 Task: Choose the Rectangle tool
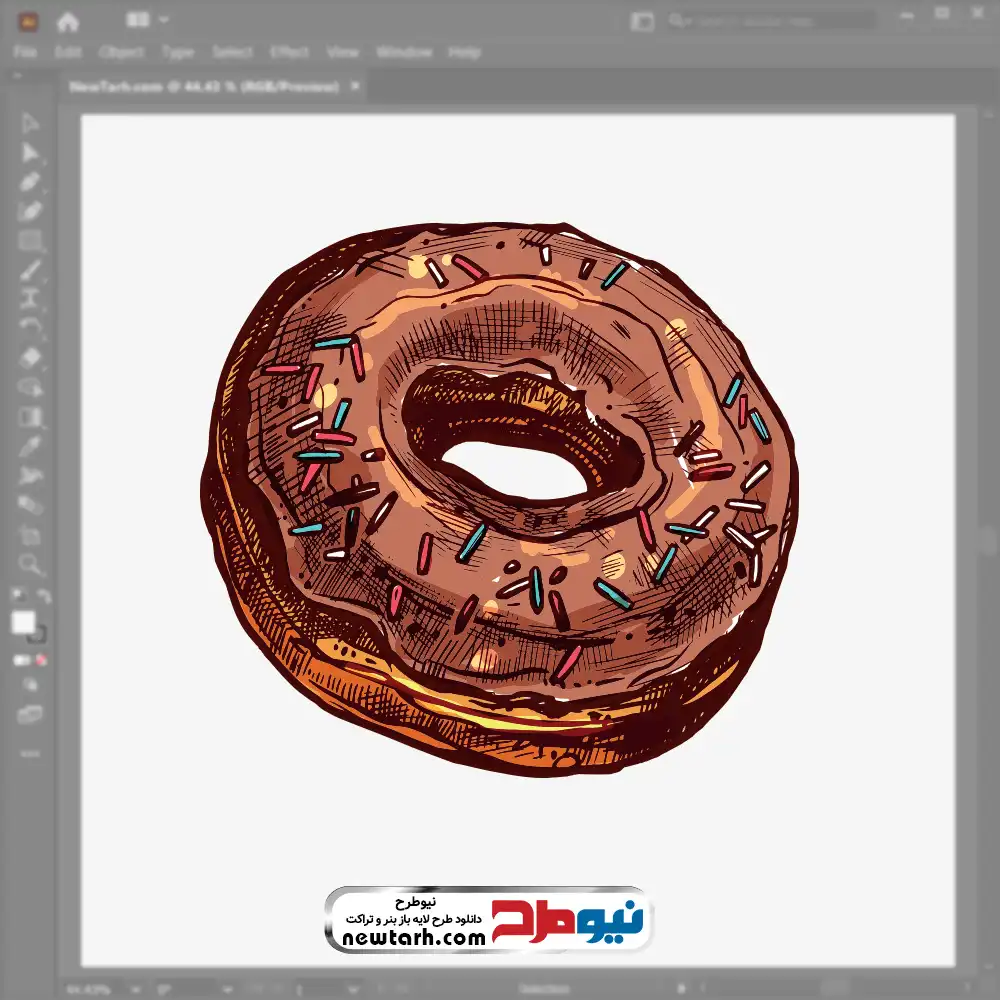coord(30,240)
